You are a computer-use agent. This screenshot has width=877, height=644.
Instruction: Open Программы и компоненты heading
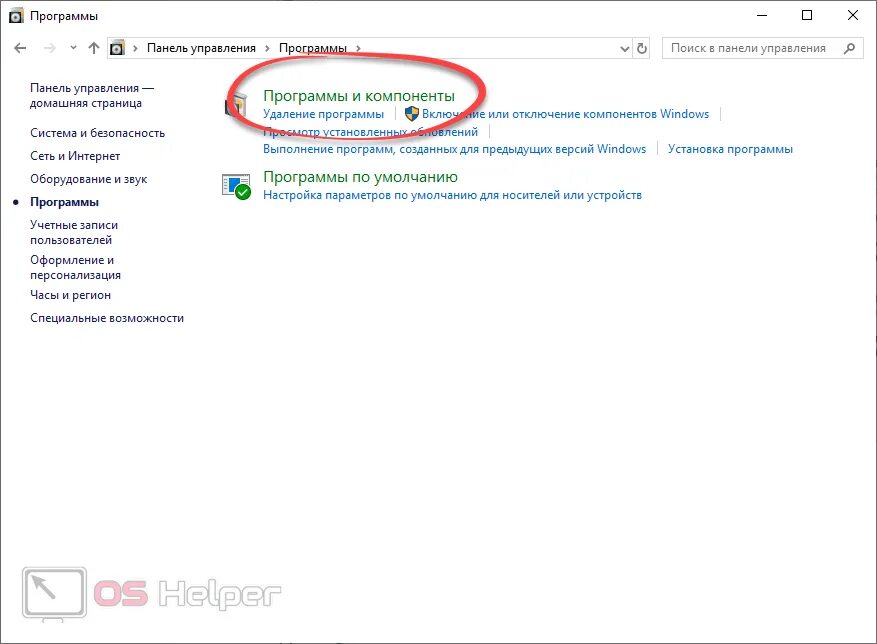[x=359, y=96]
